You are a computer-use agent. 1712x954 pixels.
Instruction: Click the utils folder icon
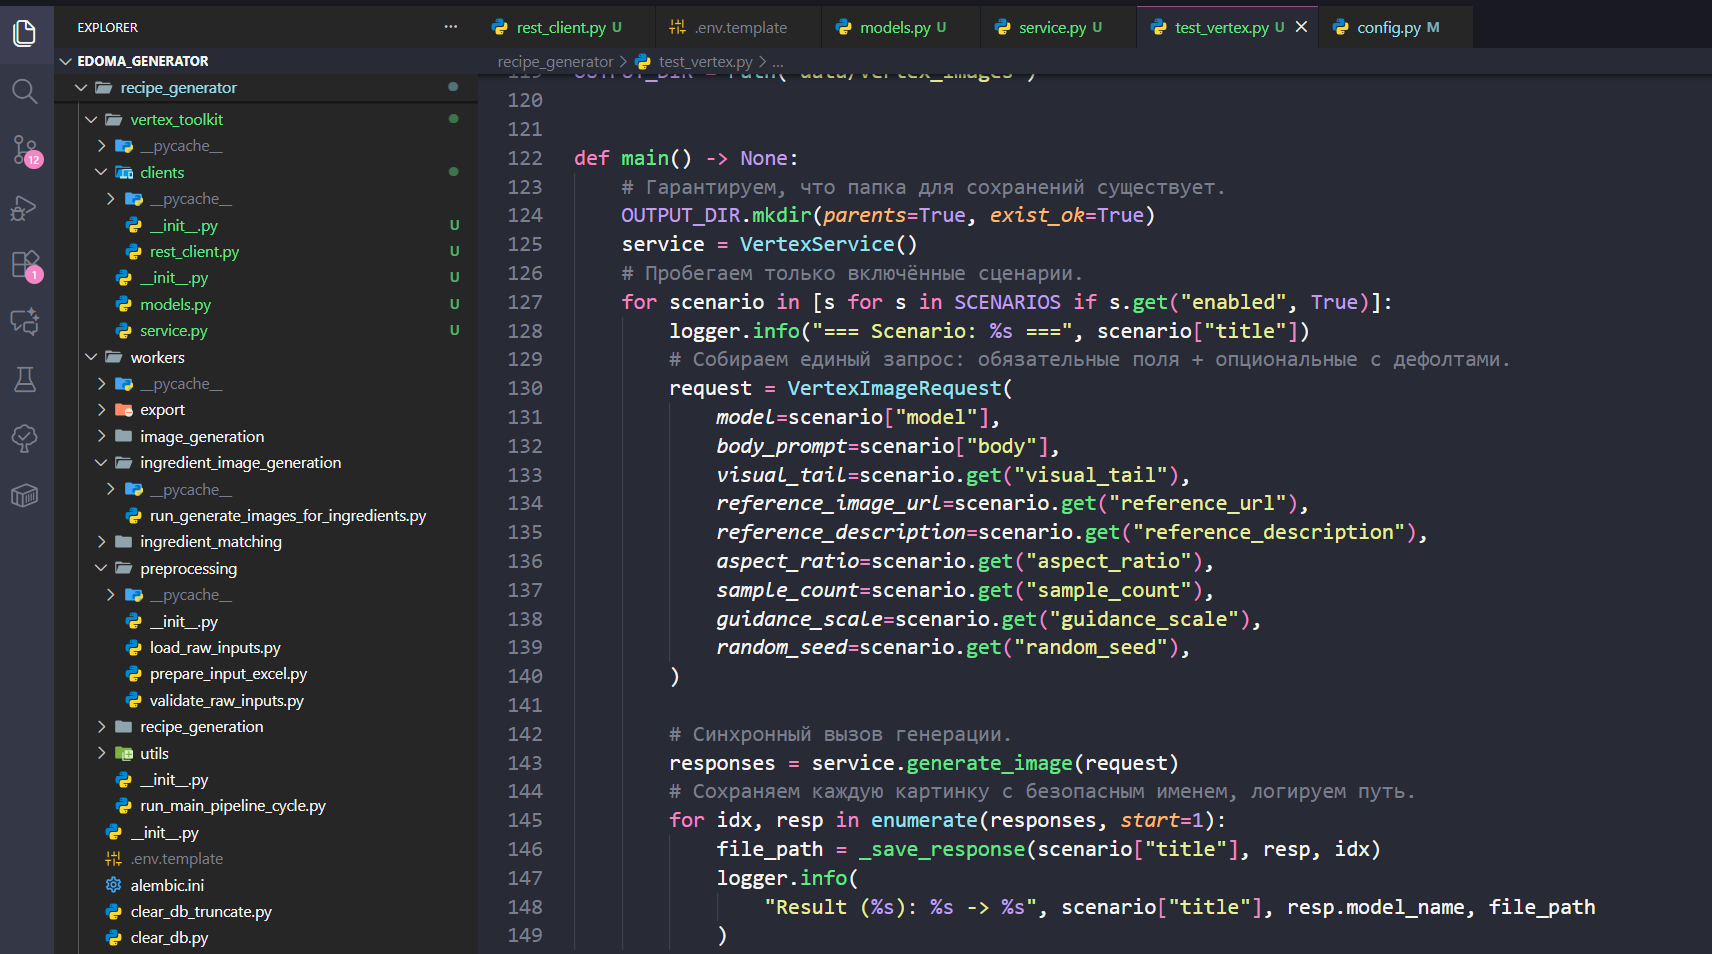[124, 754]
